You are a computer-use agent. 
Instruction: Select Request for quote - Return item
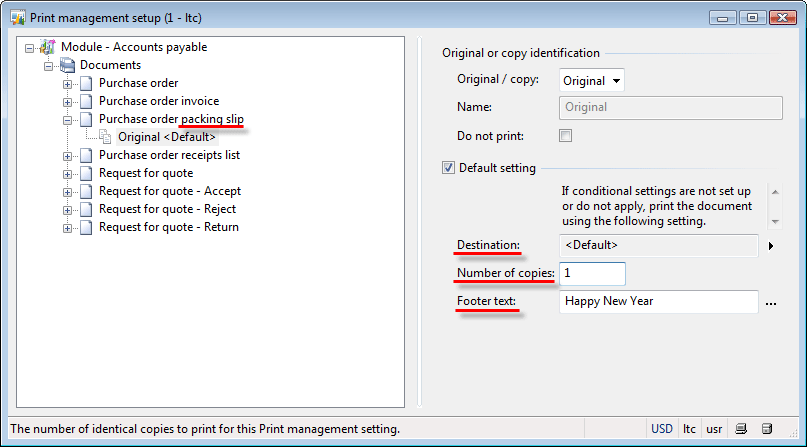[169, 227]
